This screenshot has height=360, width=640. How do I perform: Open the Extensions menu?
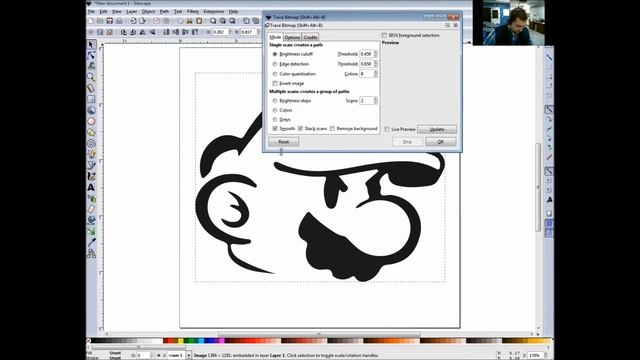(213, 11)
